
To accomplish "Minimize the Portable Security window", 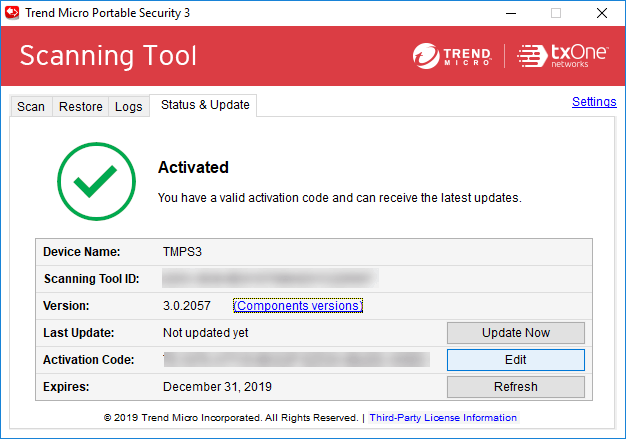I will (509, 13).
